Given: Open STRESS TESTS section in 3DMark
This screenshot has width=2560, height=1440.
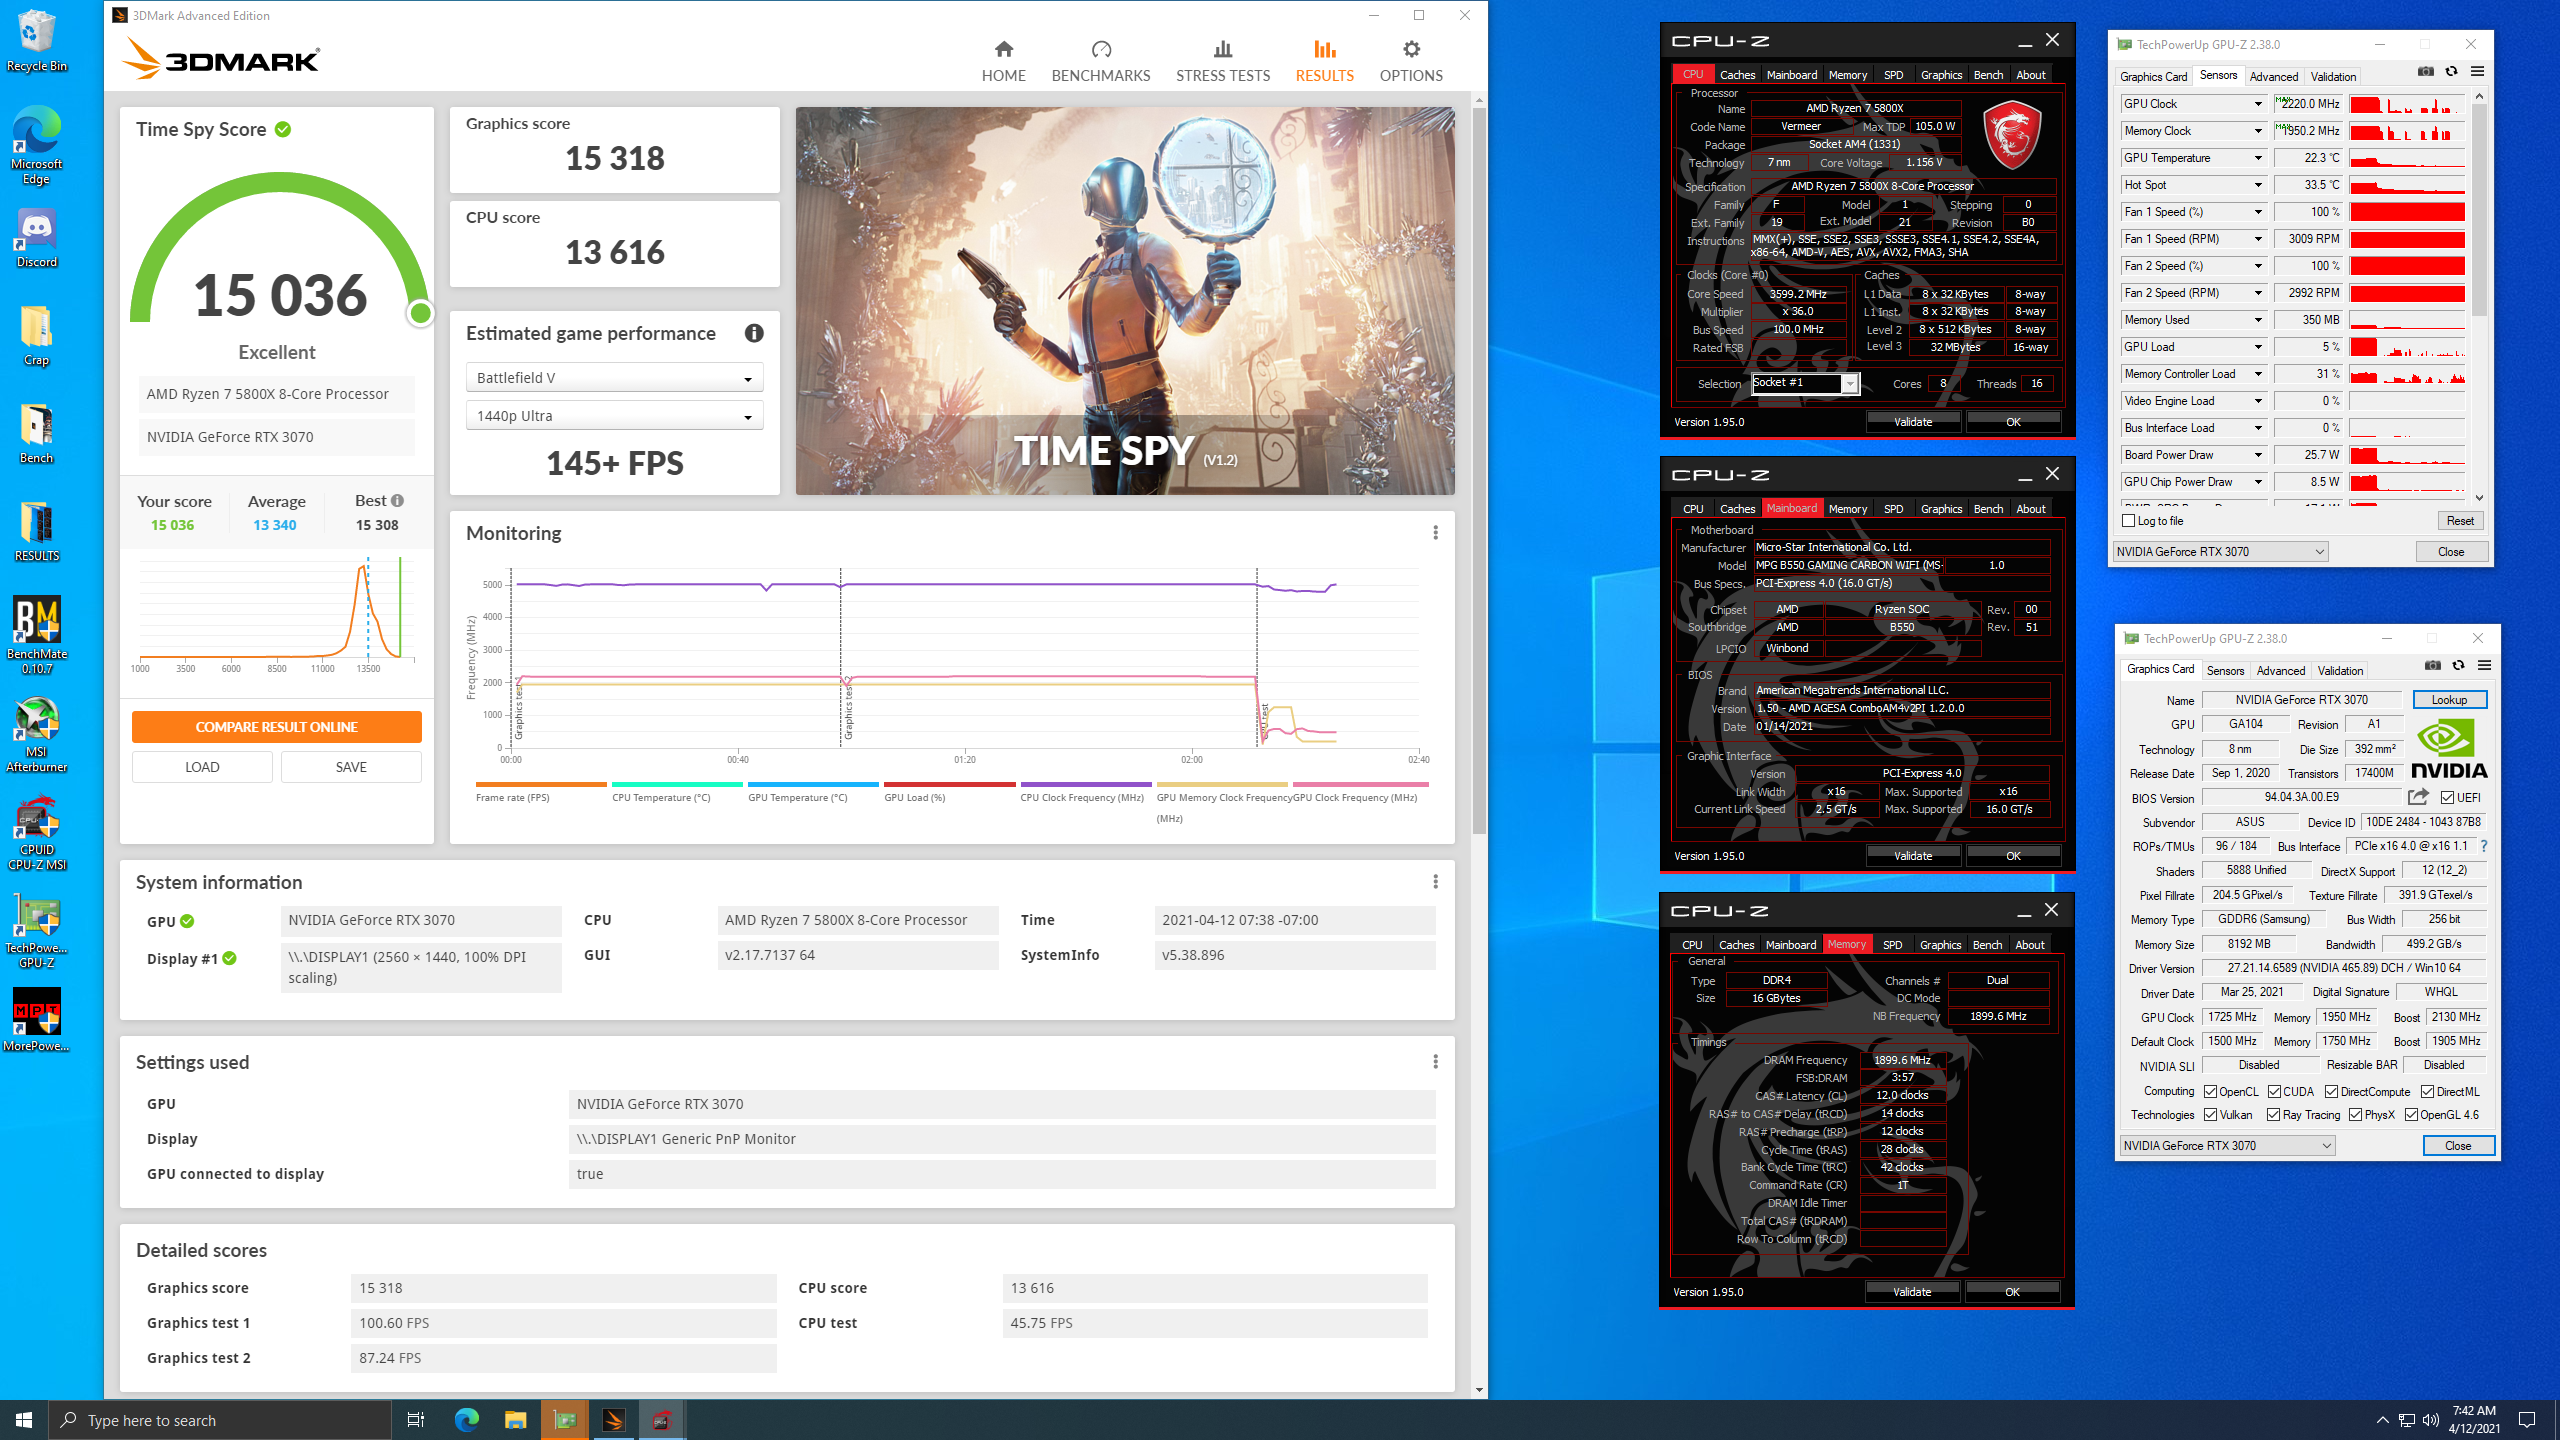Looking at the screenshot, I should [x=1223, y=61].
